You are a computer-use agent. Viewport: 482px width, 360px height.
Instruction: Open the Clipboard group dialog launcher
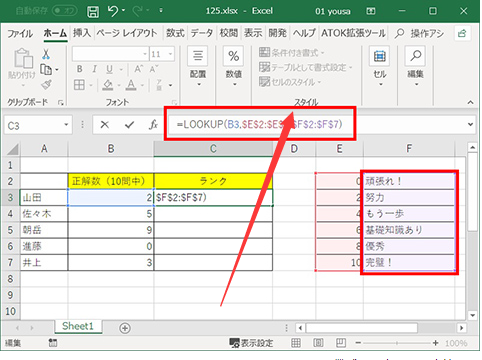point(60,103)
